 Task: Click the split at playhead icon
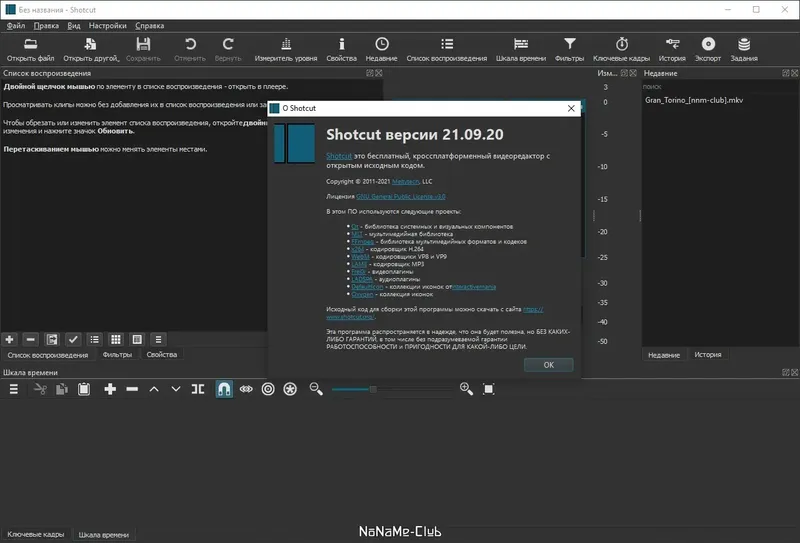click(x=198, y=389)
